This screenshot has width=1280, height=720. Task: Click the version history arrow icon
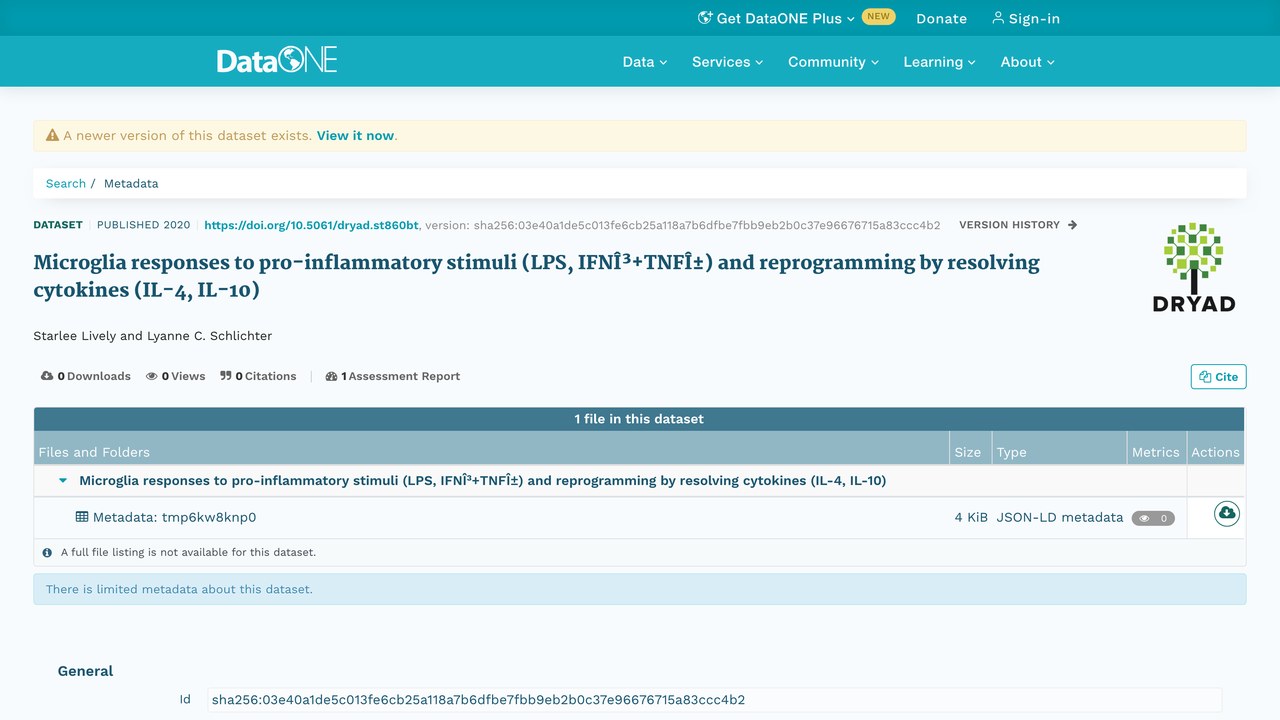click(1072, 225)
